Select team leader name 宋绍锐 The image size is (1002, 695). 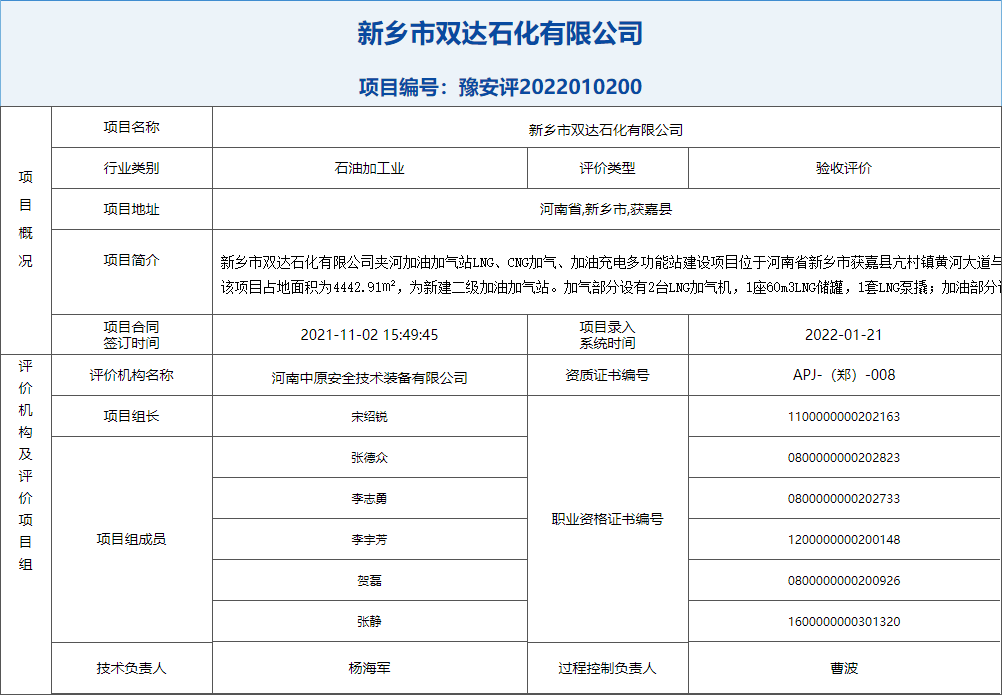click(x=369, y=417)
